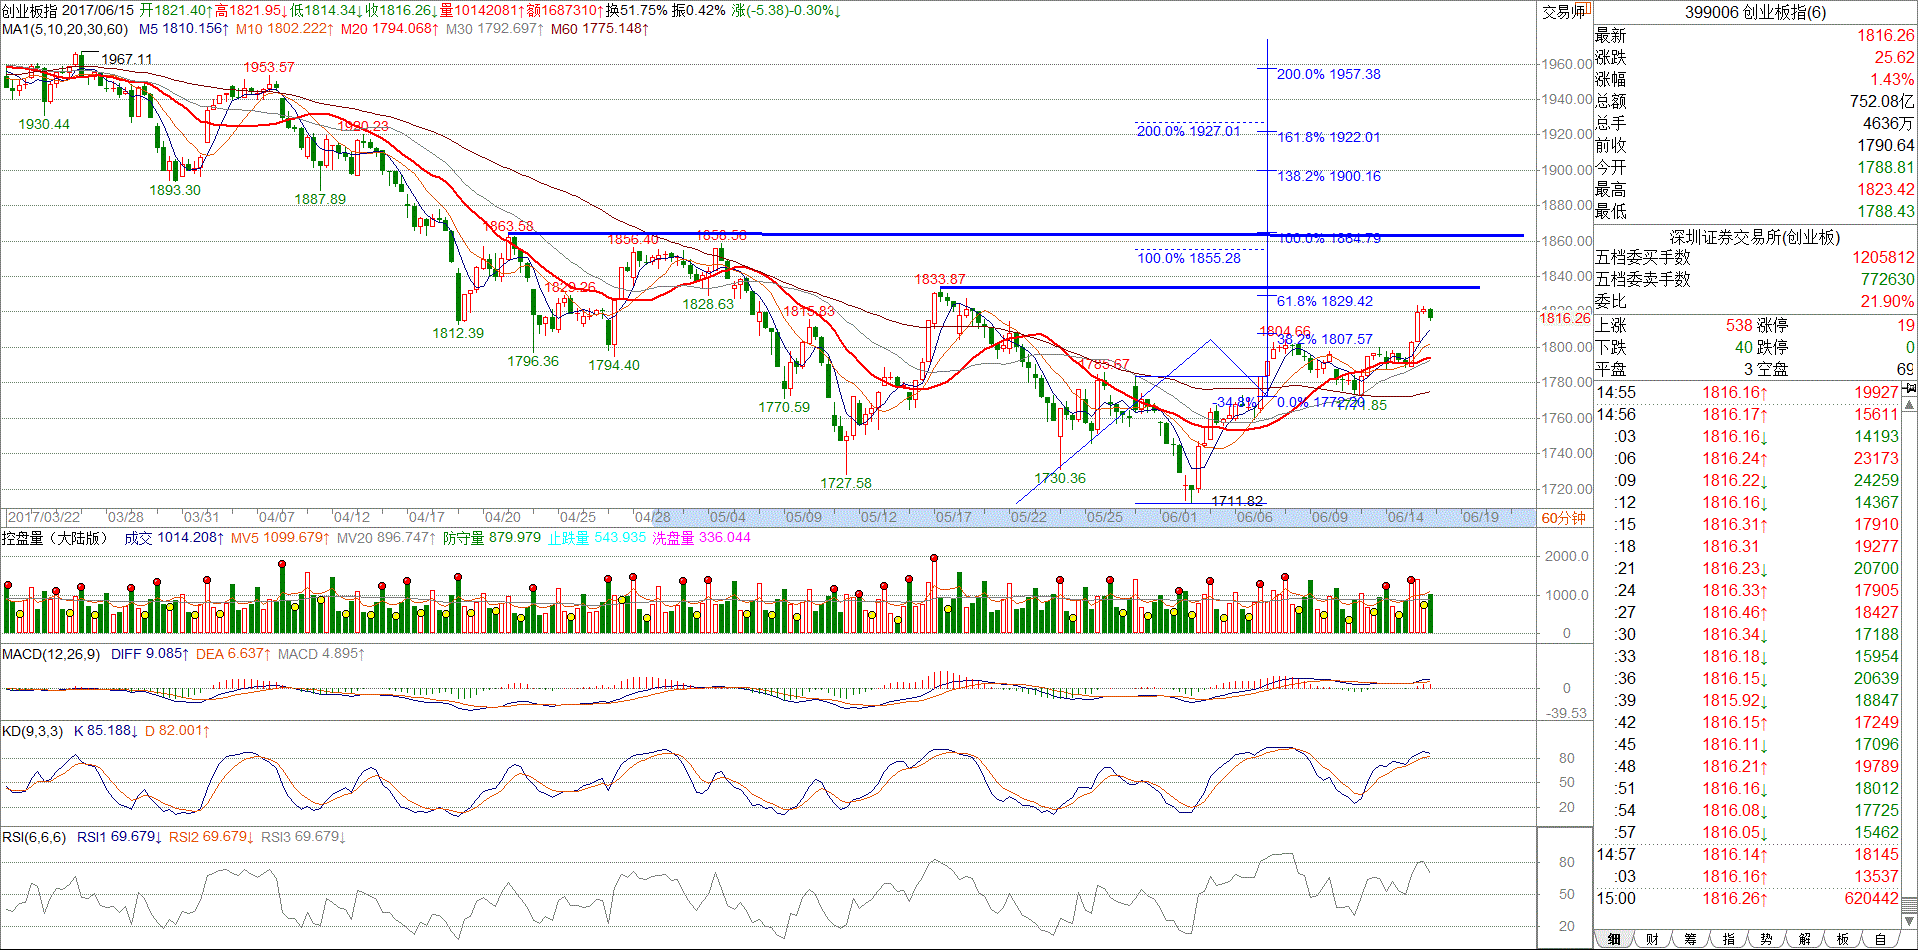Click the 2017/03/22 start date label
Image resolution: width=1918 pixels, height=950 pixels.
(44, 517)
